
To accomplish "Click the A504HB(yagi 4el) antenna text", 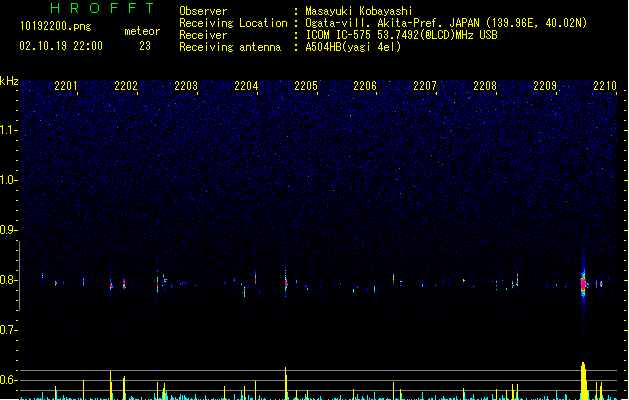I will tap(353, 47).
